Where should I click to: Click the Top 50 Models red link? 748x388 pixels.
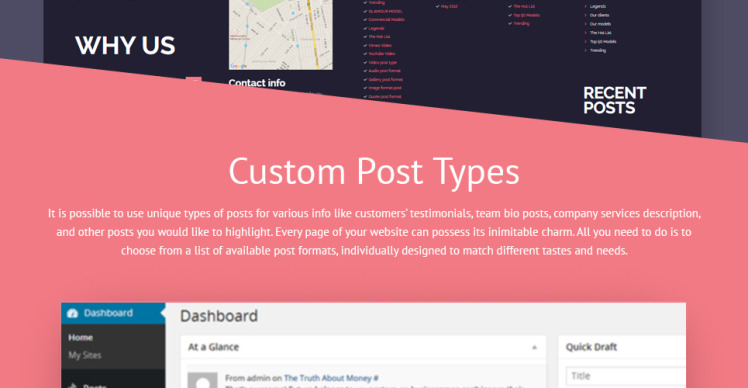526,15
